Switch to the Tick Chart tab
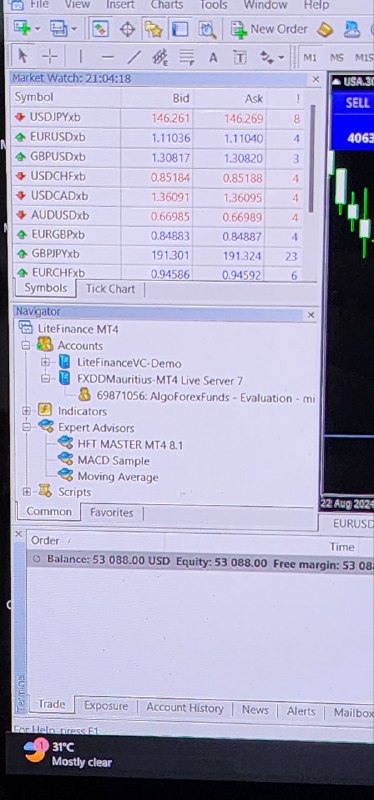 110,289
